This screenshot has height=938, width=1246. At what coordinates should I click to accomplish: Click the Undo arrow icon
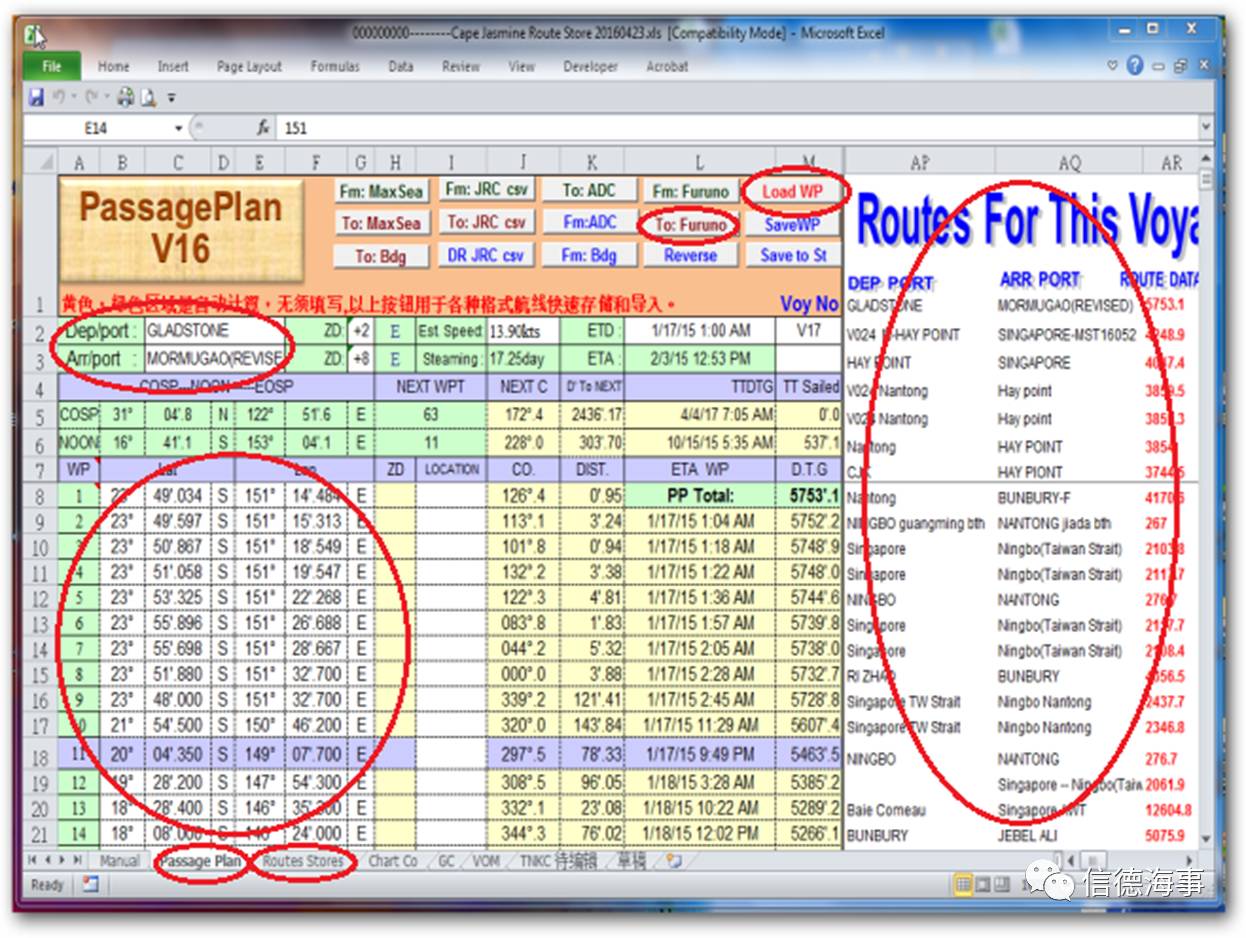point(60,97)
